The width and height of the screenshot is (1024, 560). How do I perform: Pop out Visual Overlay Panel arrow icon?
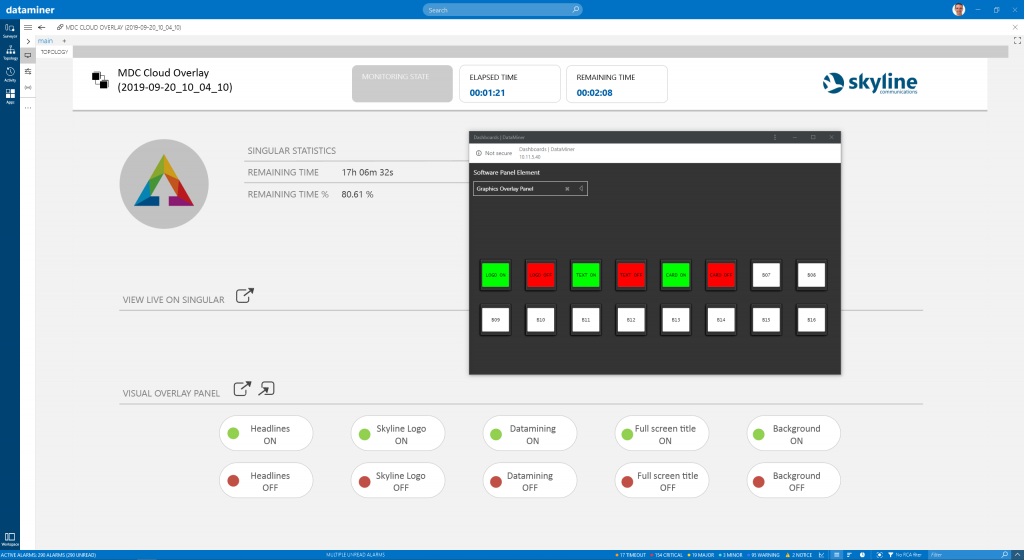[266, 388]
